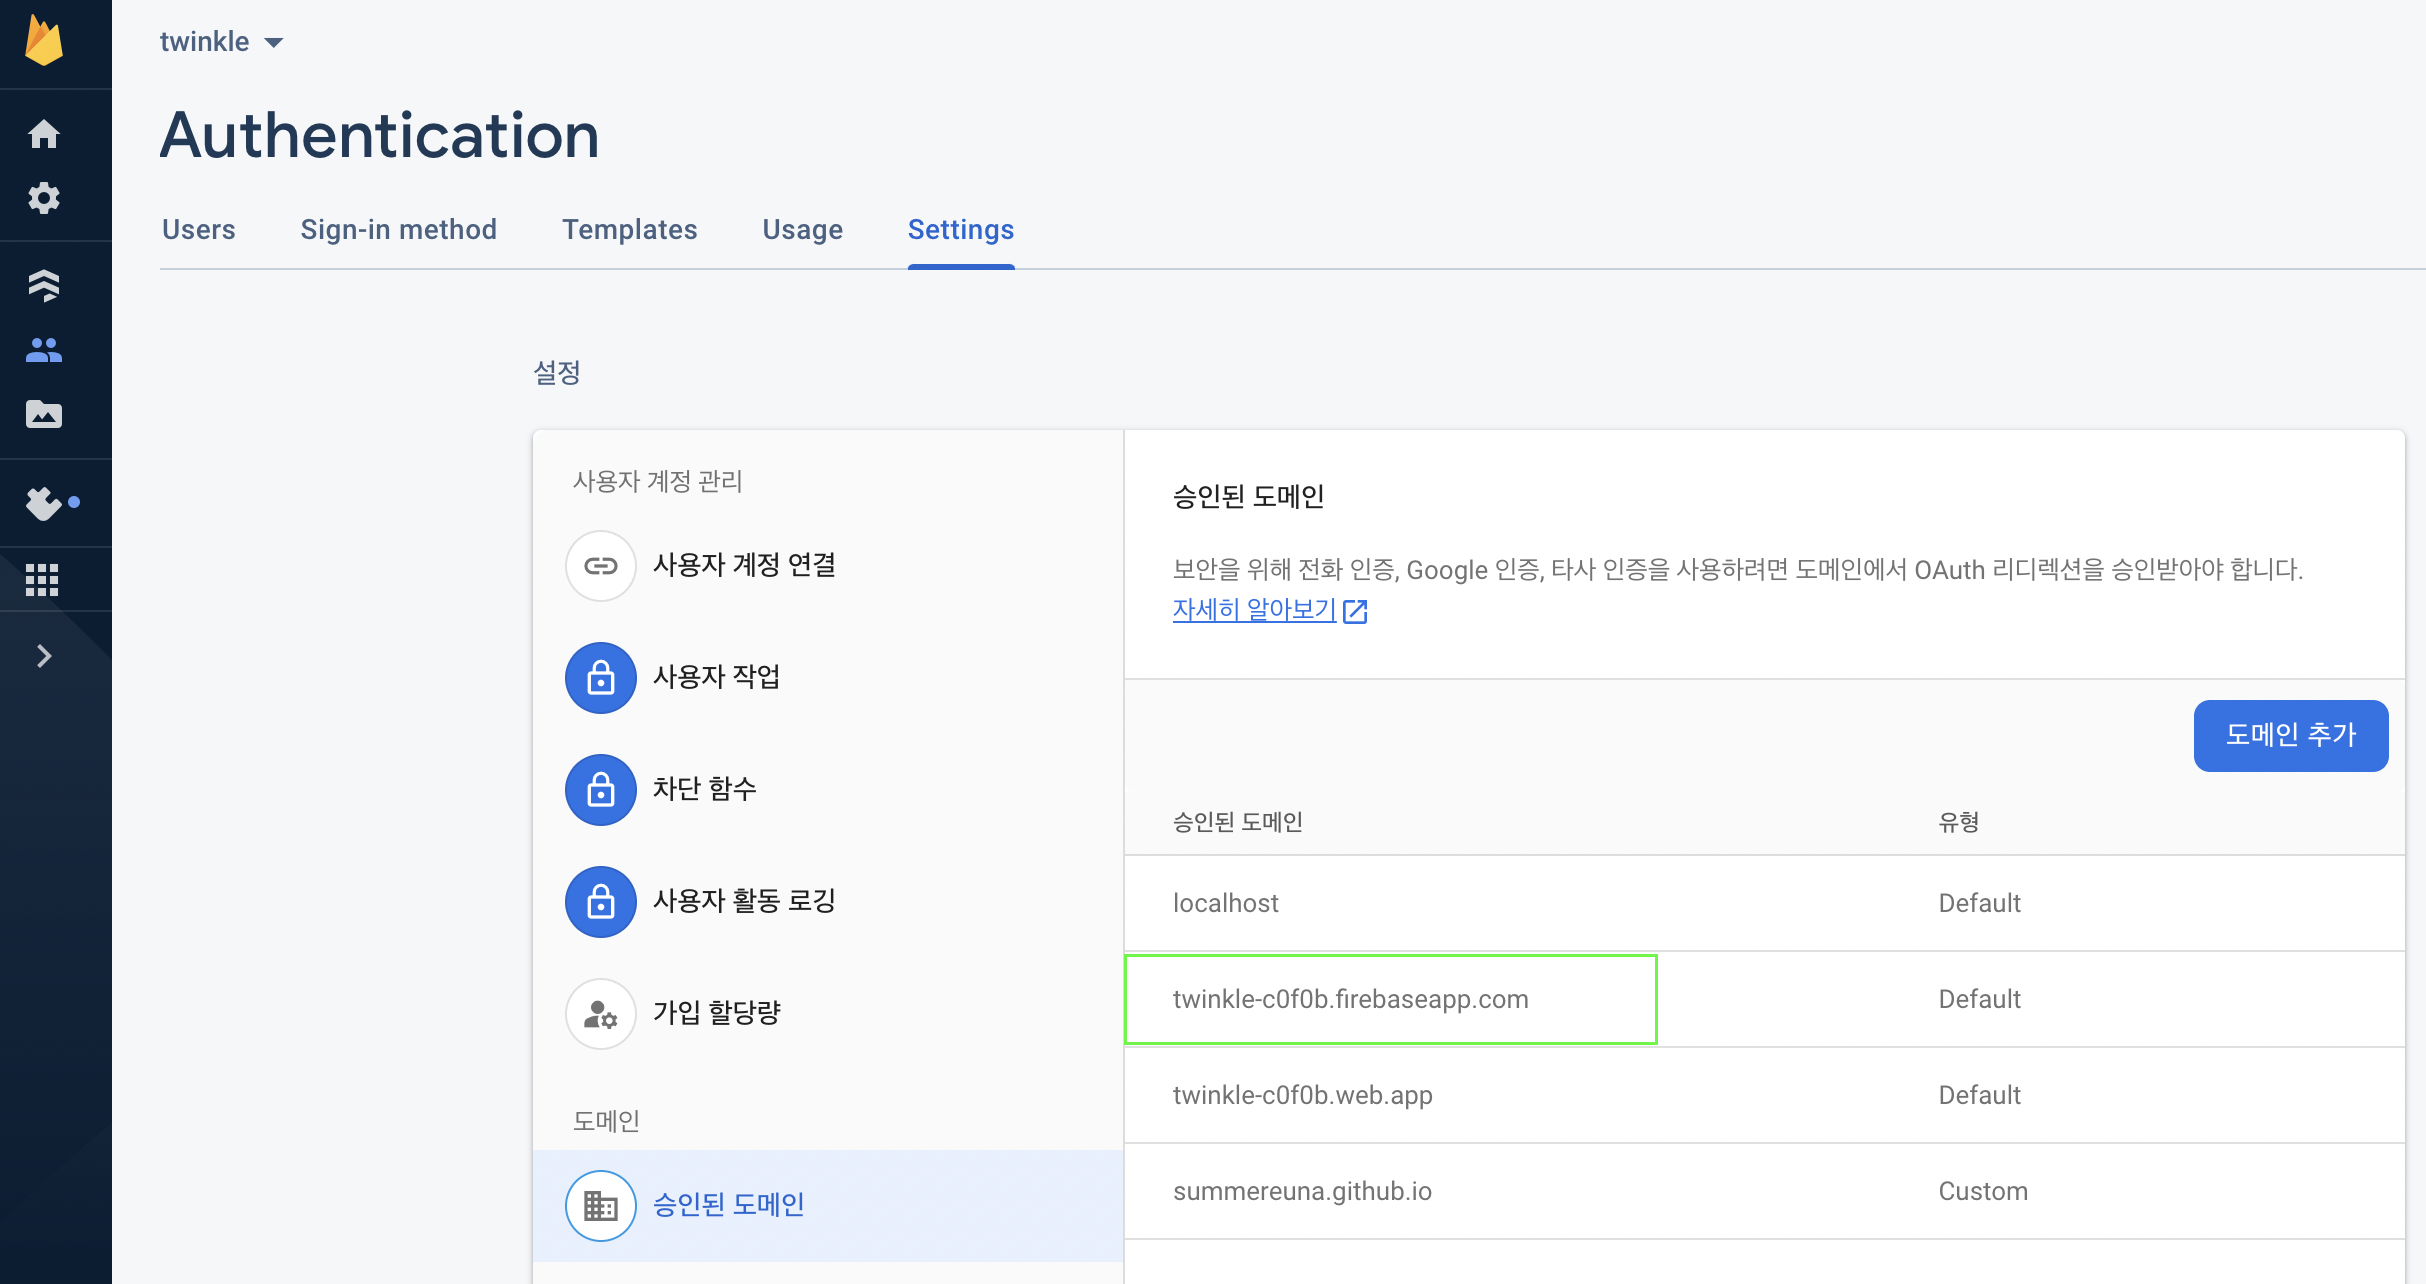Open project settings gear icon
Image resolution: width=2426 pixels, height=1284 pixels.
click(x=44, y=198)
